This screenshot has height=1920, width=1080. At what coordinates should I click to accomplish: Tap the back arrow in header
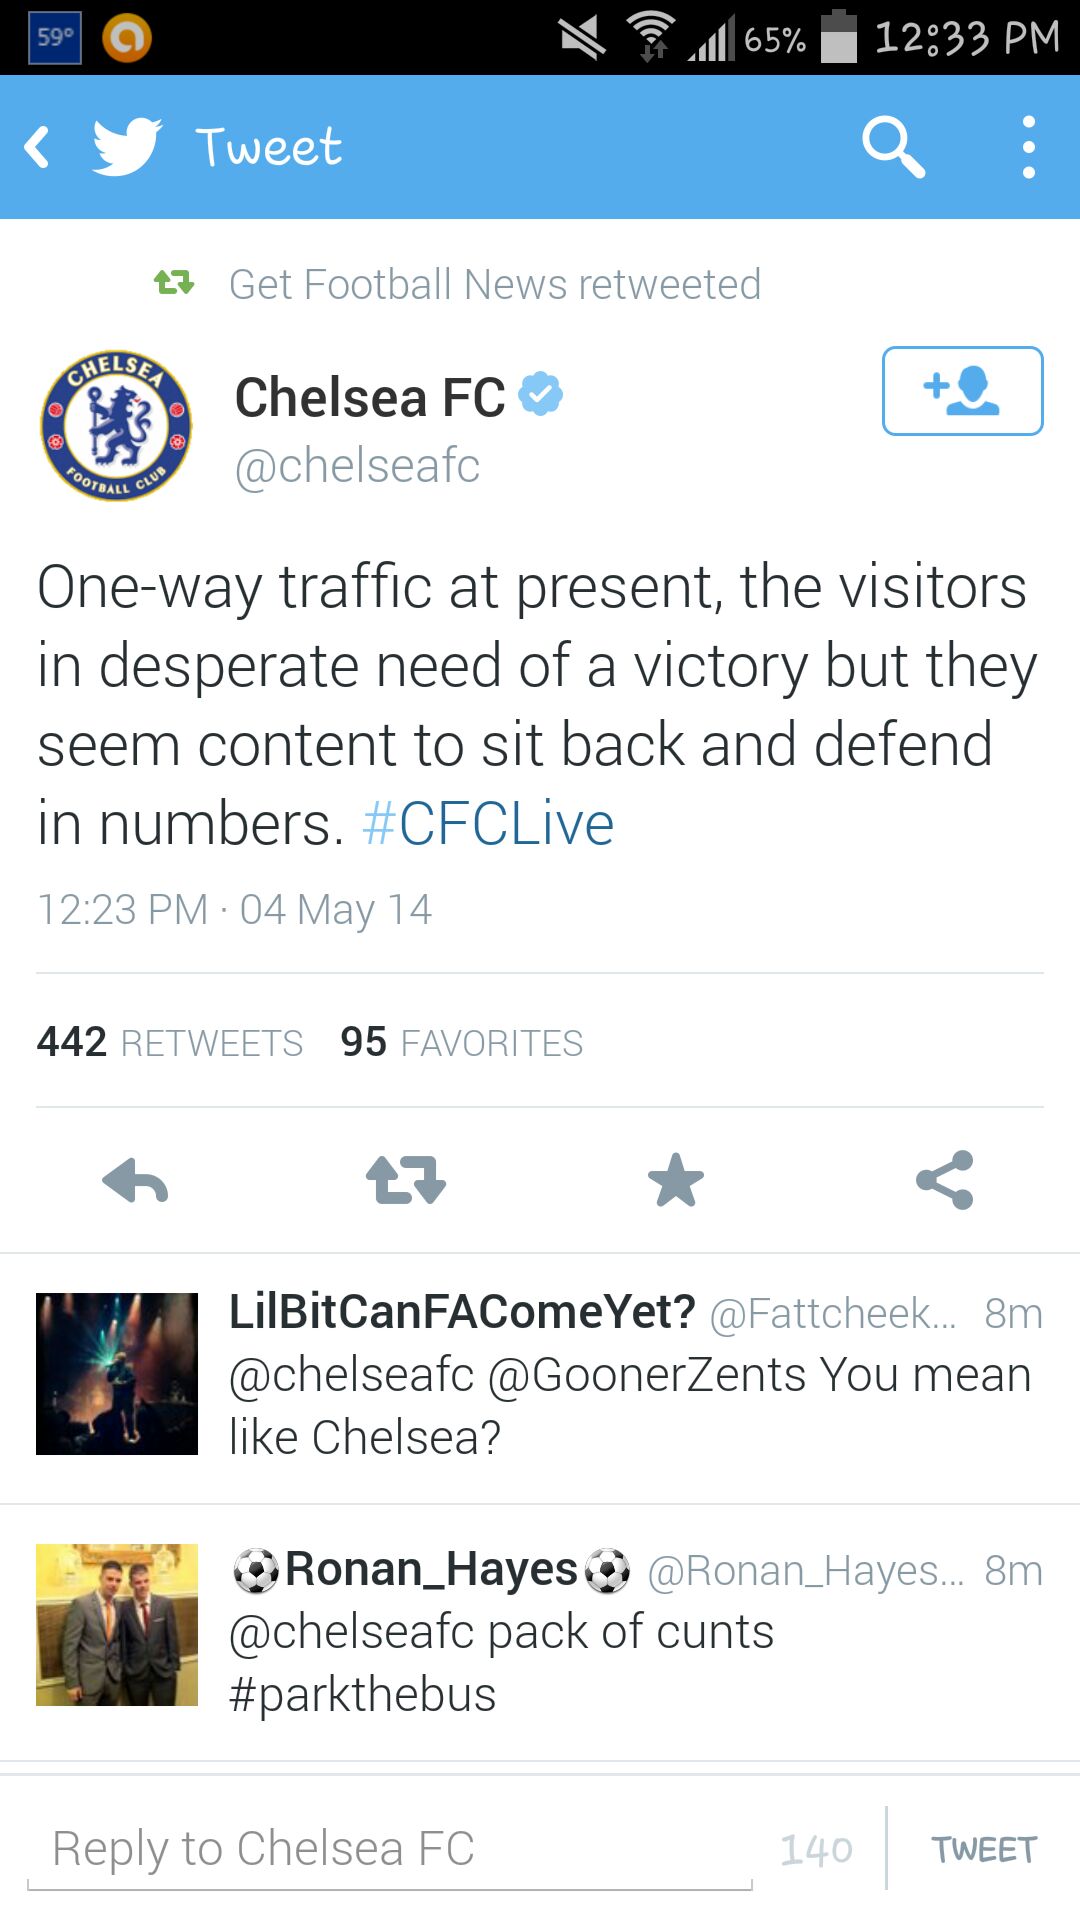pos(38,147)
